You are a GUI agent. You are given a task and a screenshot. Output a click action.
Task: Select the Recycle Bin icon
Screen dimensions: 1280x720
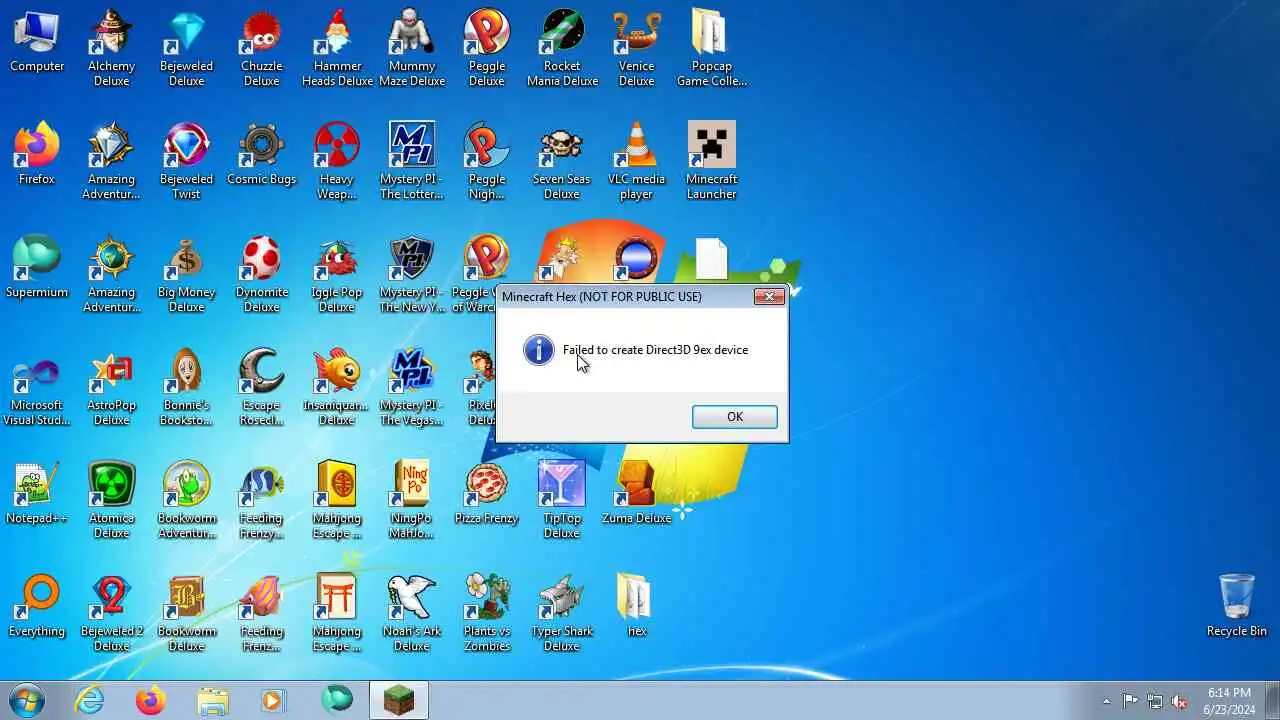click(x=1237, y=606)
